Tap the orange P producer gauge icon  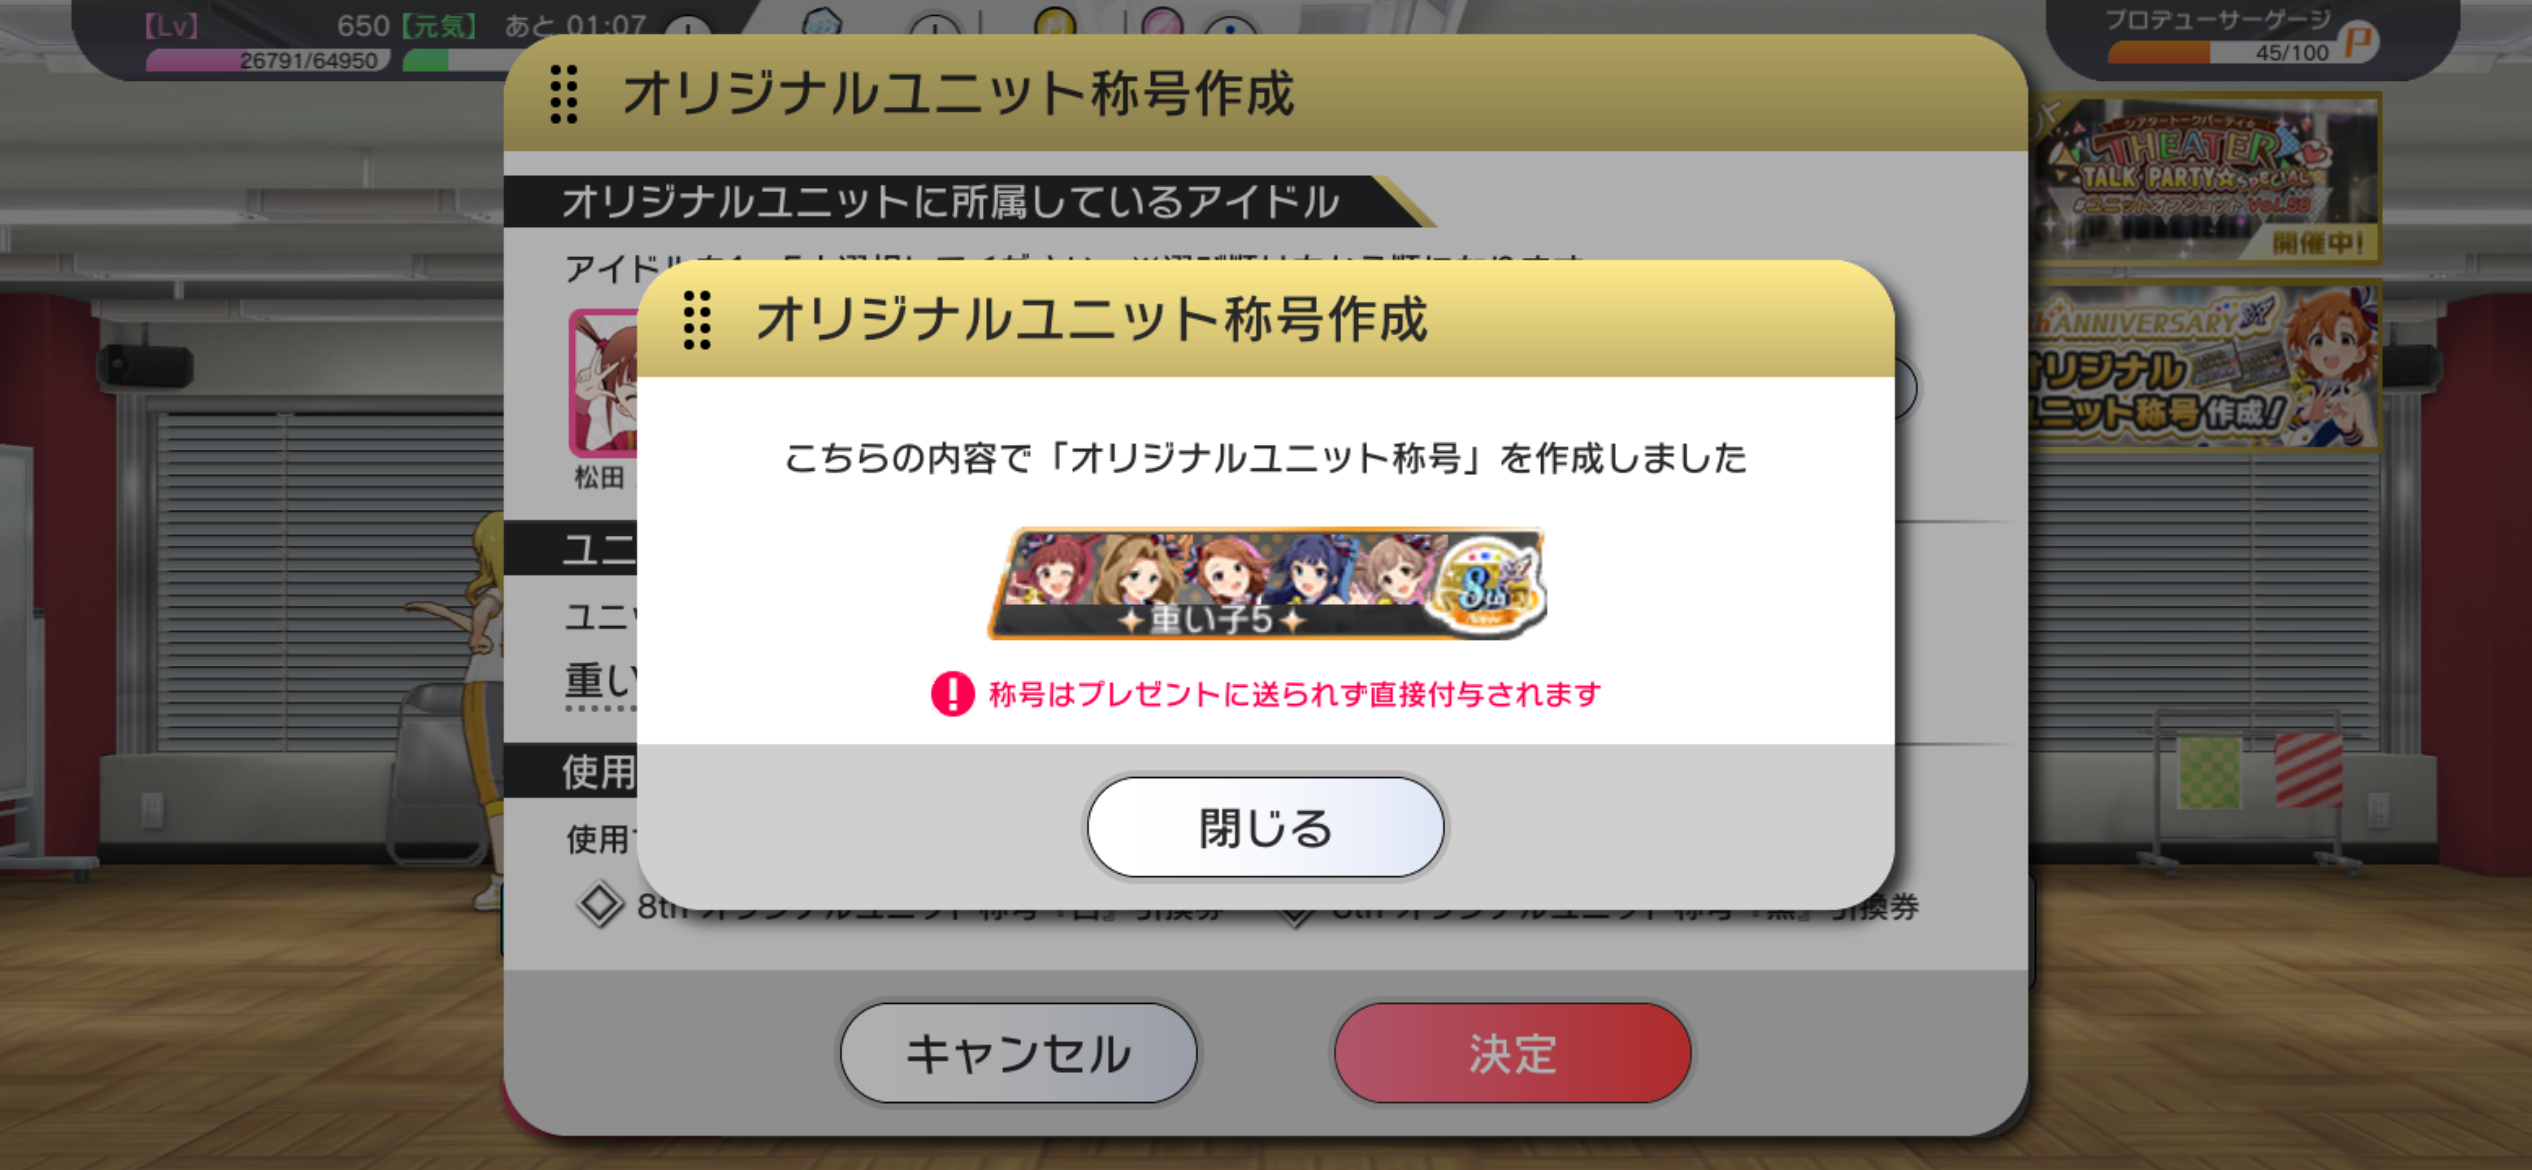coord(2359,41)
